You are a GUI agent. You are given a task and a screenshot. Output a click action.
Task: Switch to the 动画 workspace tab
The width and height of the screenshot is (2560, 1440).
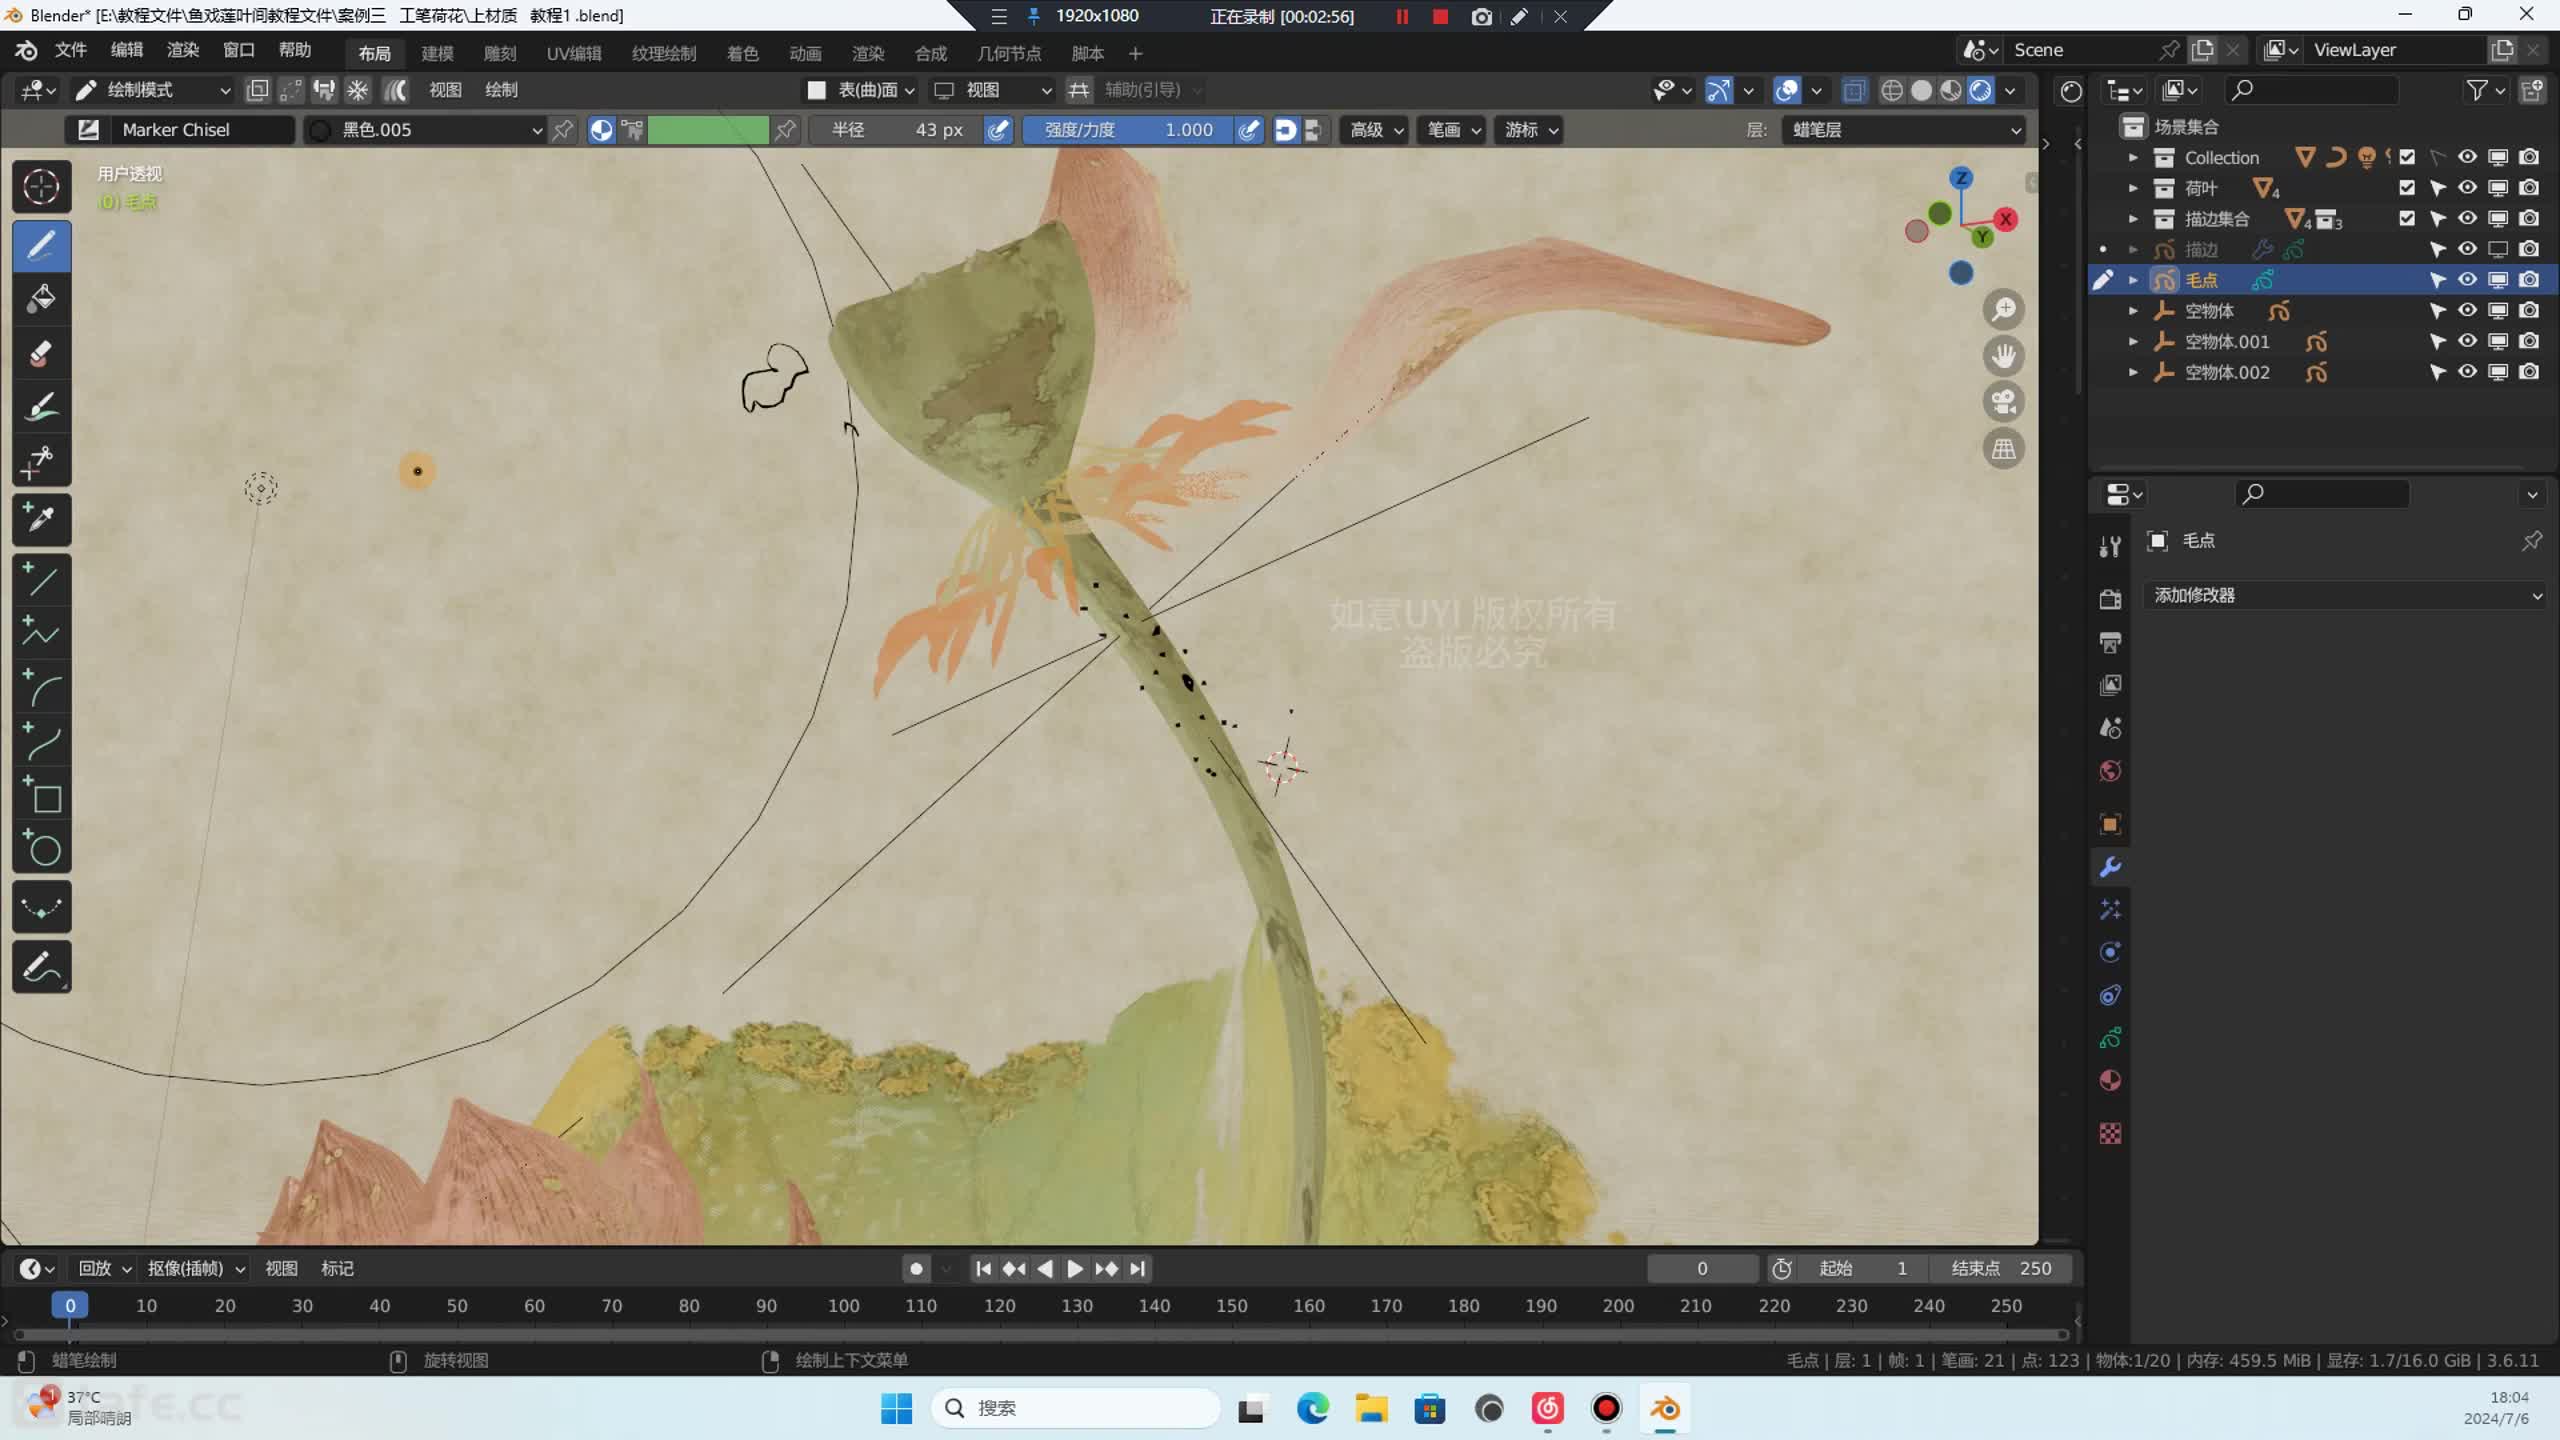pyautogui.click(x=805, y=53)
